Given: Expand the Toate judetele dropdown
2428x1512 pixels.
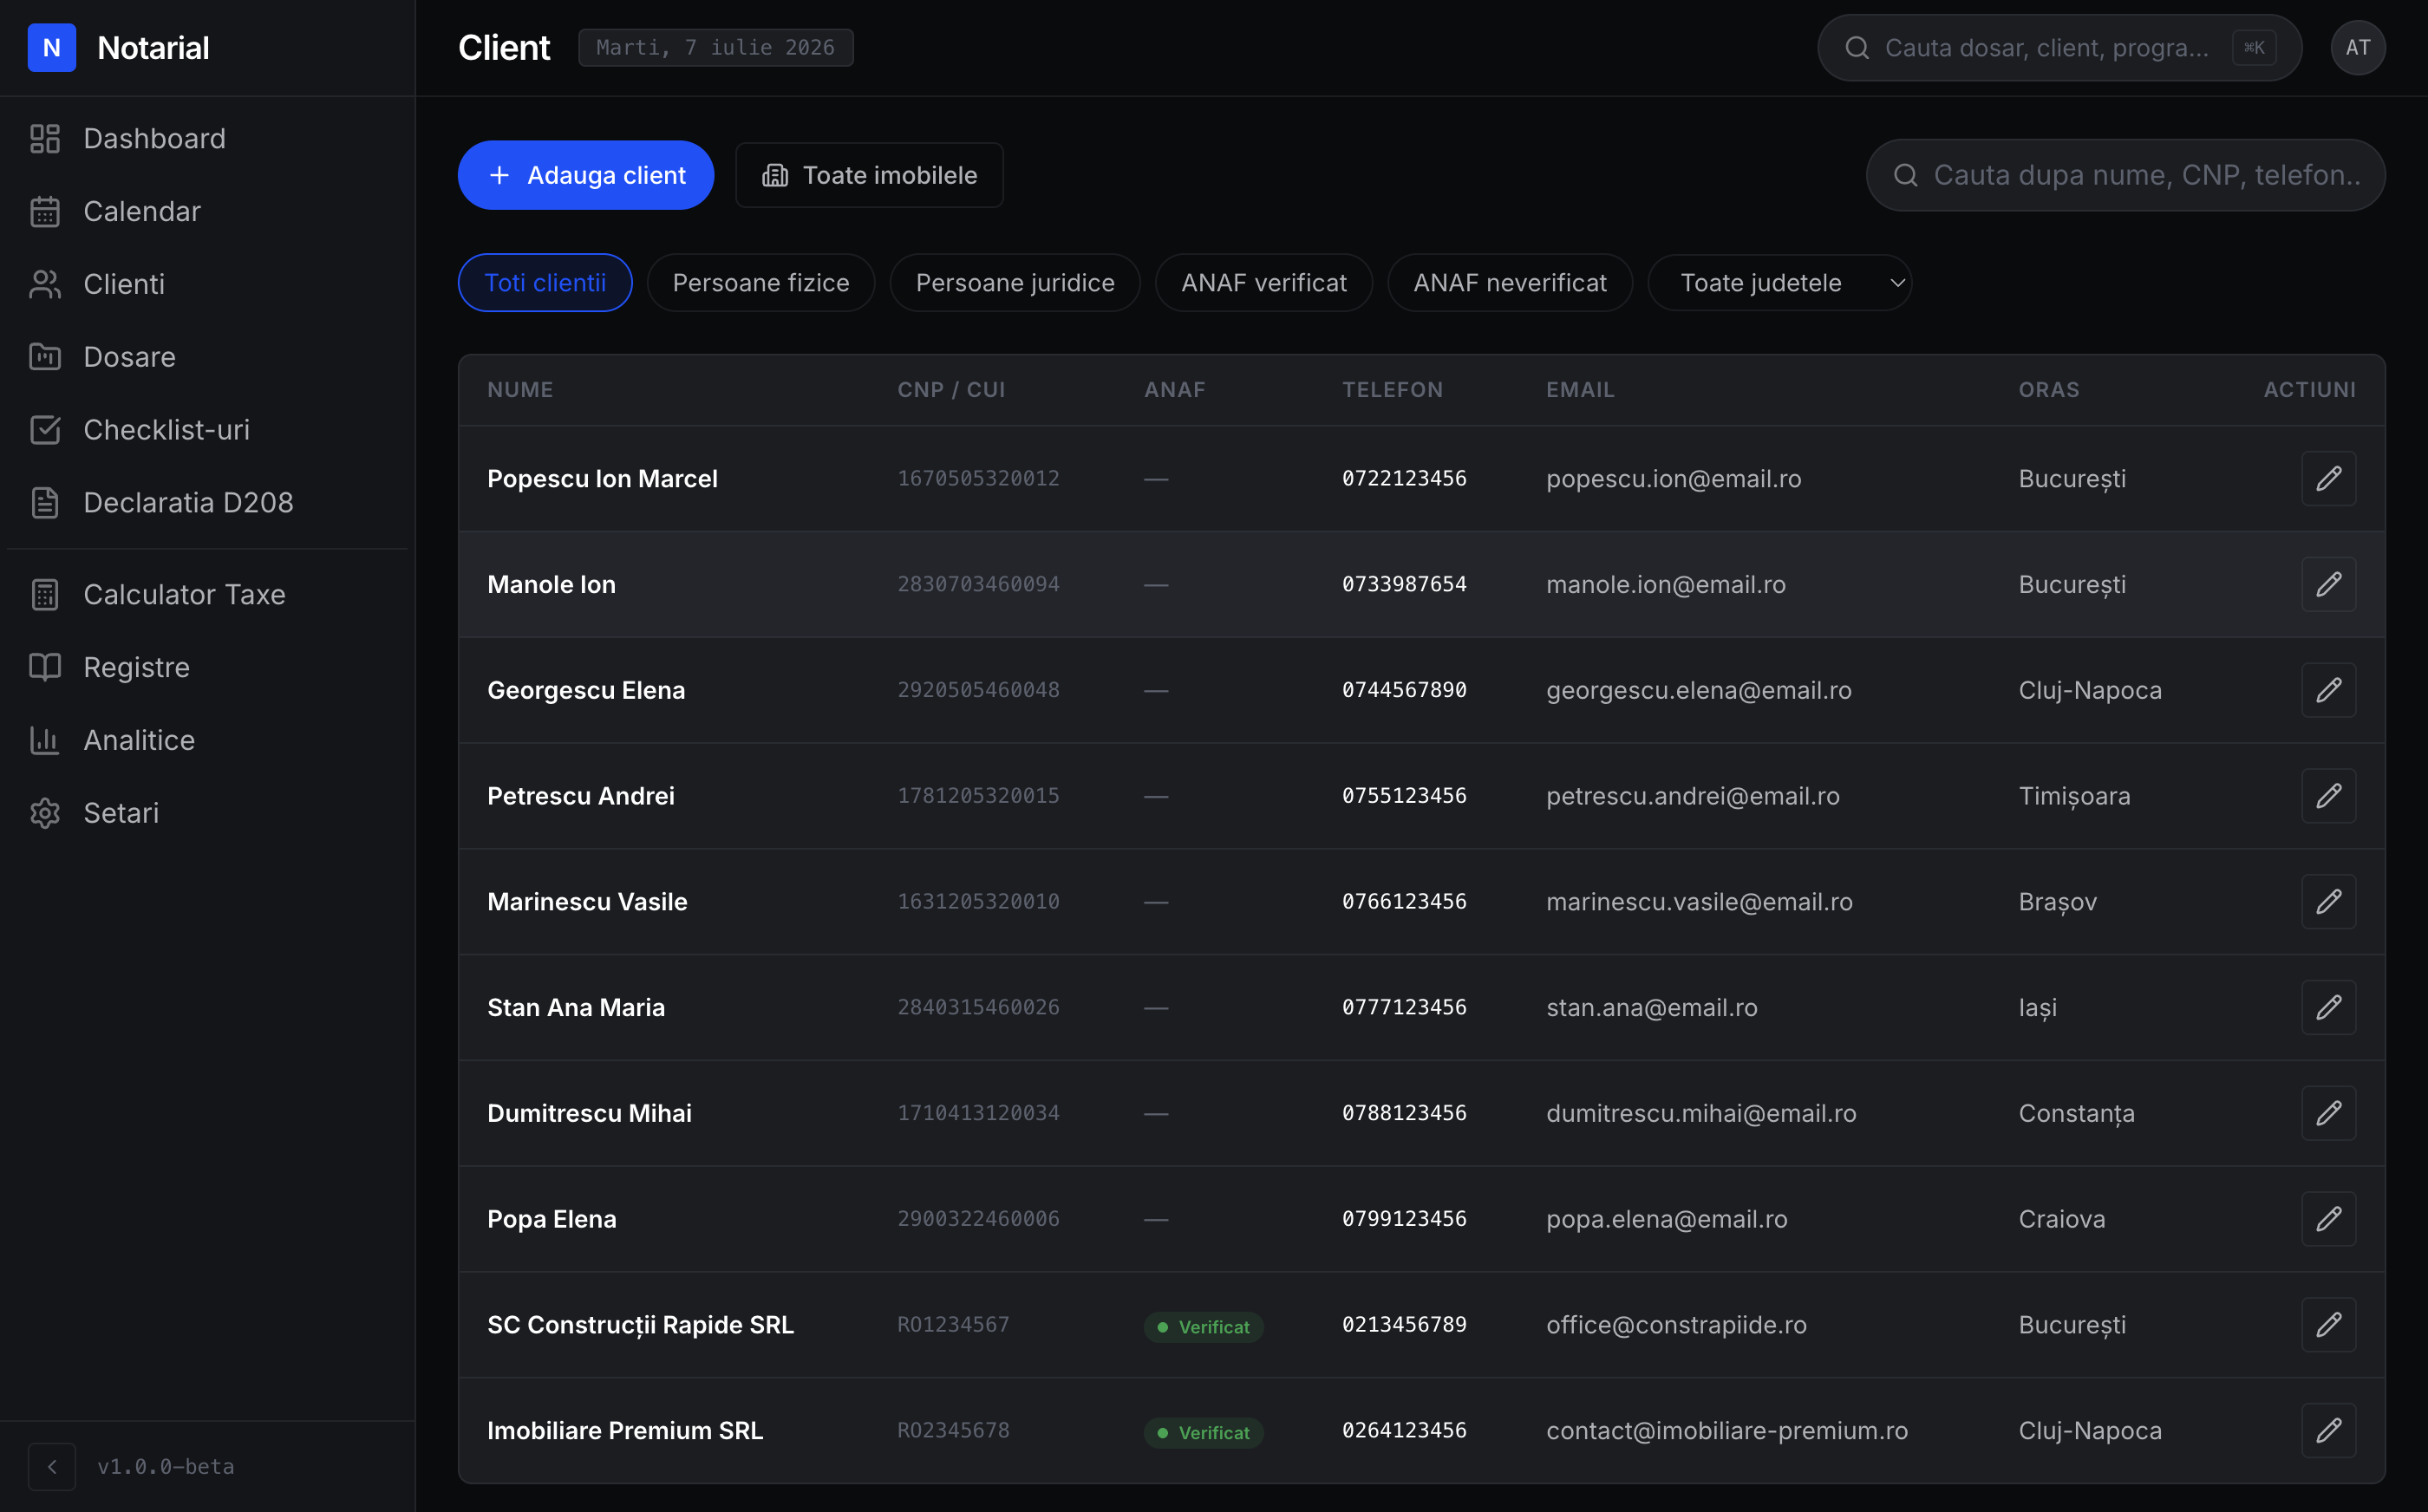Looking at the screenshot, I should [x=1779, y=283].
